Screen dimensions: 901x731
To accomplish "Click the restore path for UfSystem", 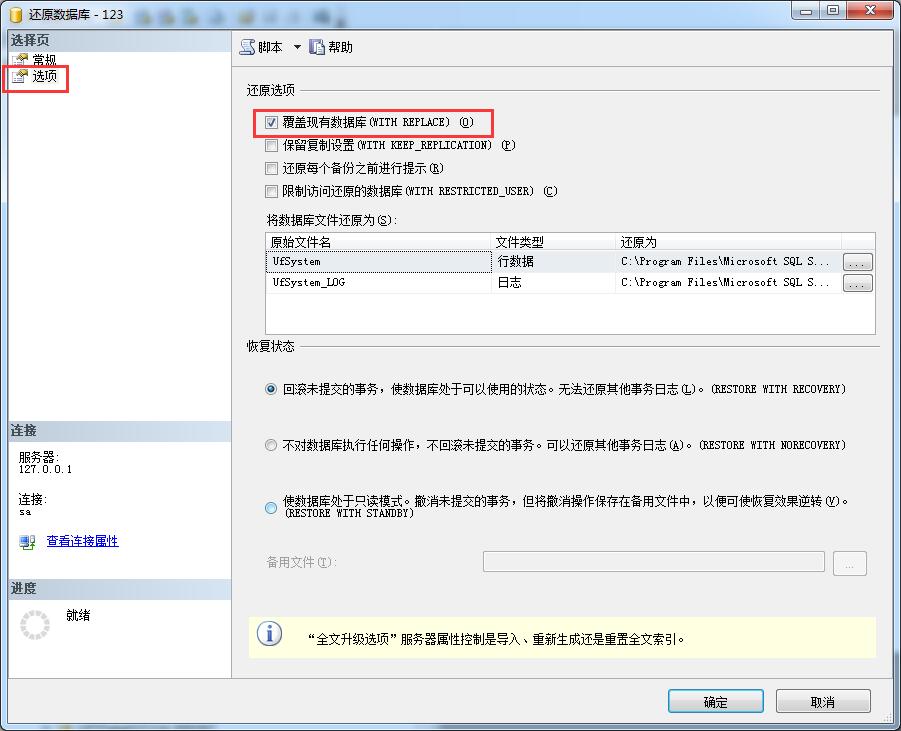I will click(728, 261).
